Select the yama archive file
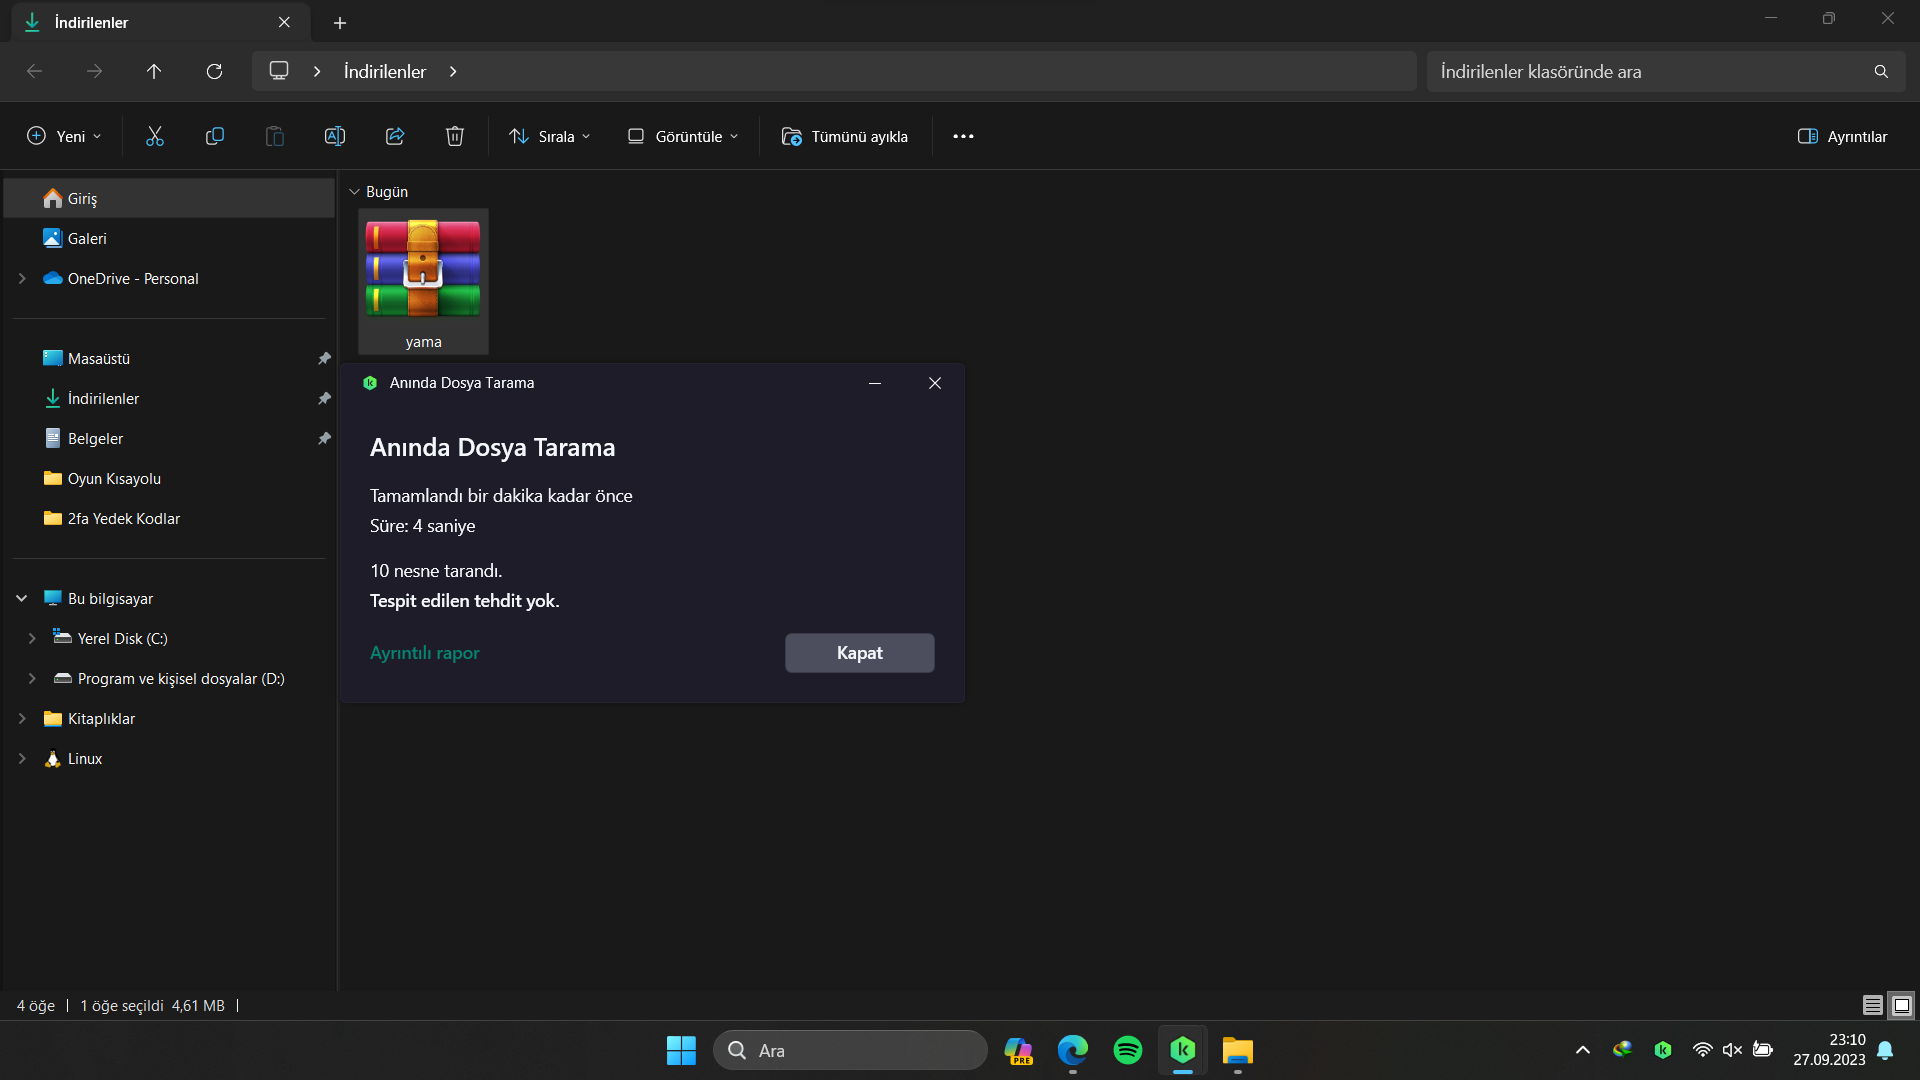The height and width of the screenshot is (1080, 1920). point(423,280)
